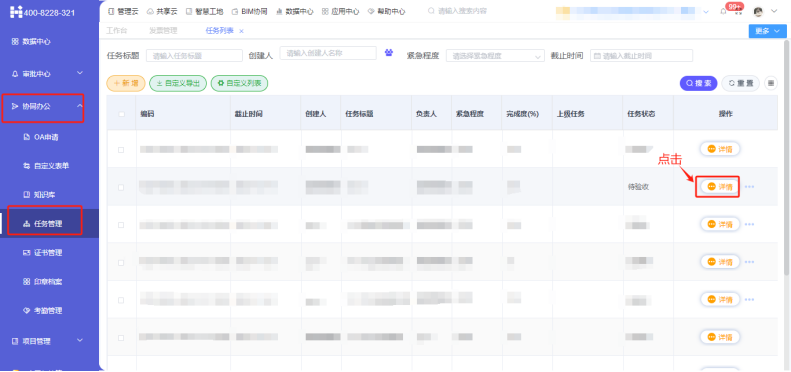791x372 pixels.
Task: Click the 任务状态 column header
Action: coord(641,114)
